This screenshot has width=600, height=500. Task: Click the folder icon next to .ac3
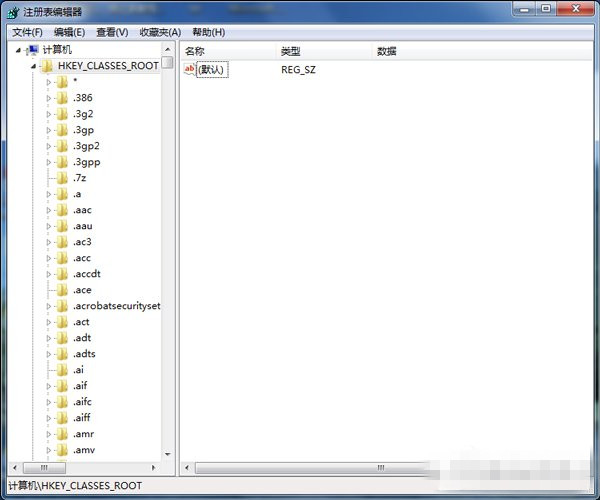click(x=62, y=242)
